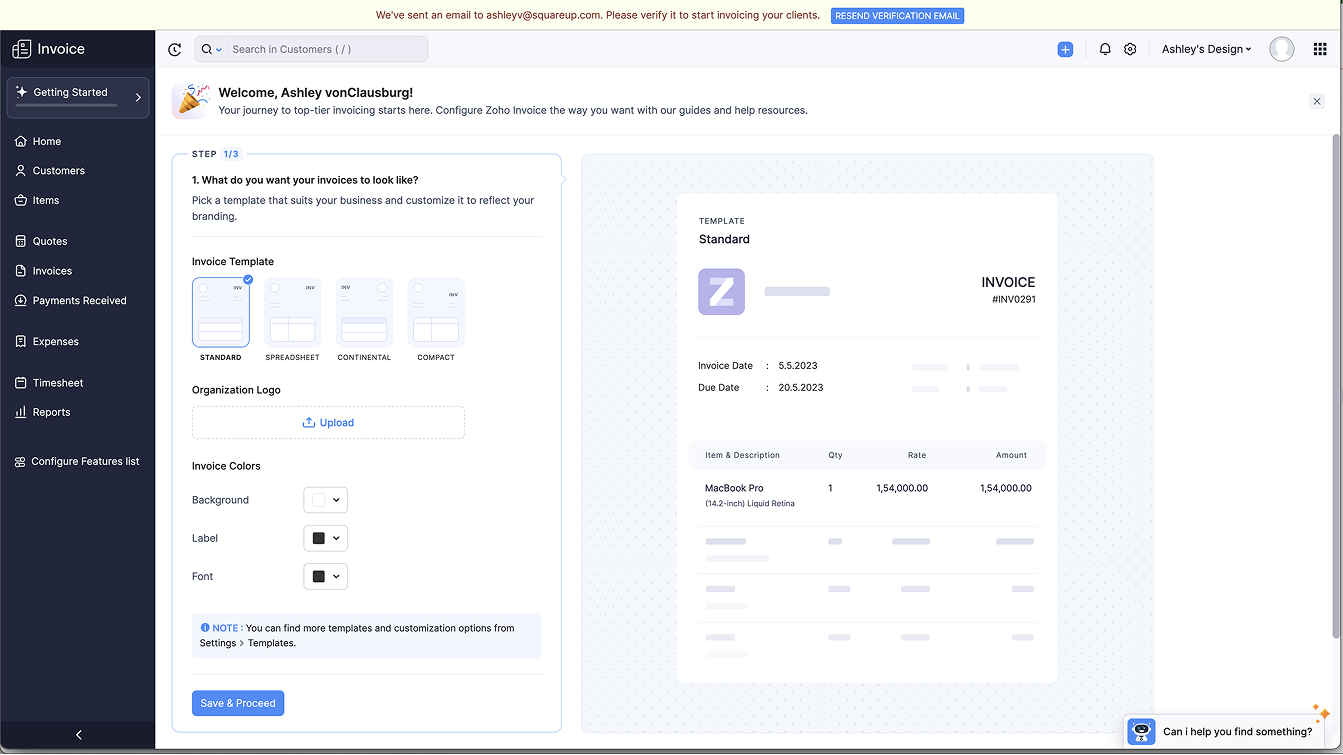Click the Save & Proceed button
This screenshot has height=755, width=1343.
[237, 703]
